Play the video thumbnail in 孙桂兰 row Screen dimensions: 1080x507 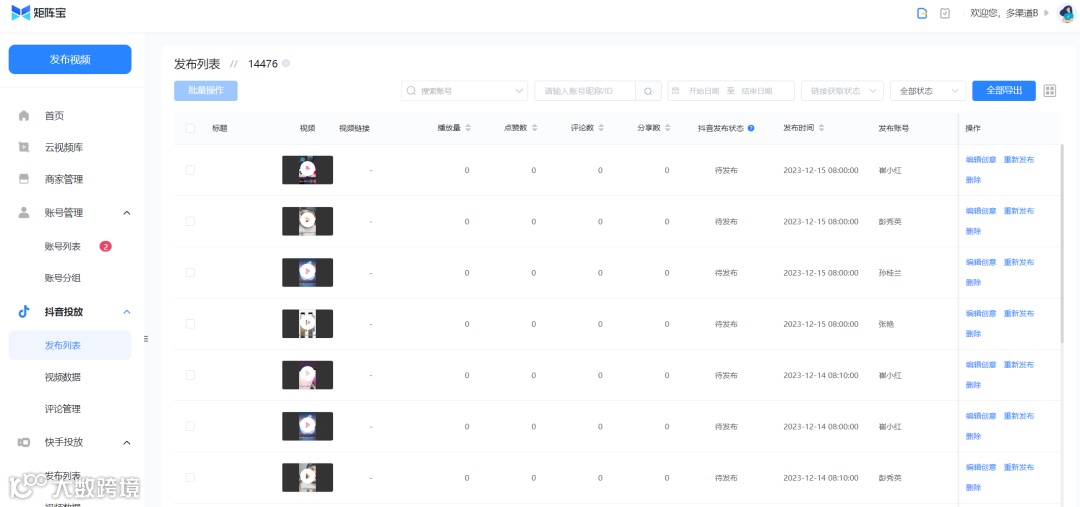point(307,272)
